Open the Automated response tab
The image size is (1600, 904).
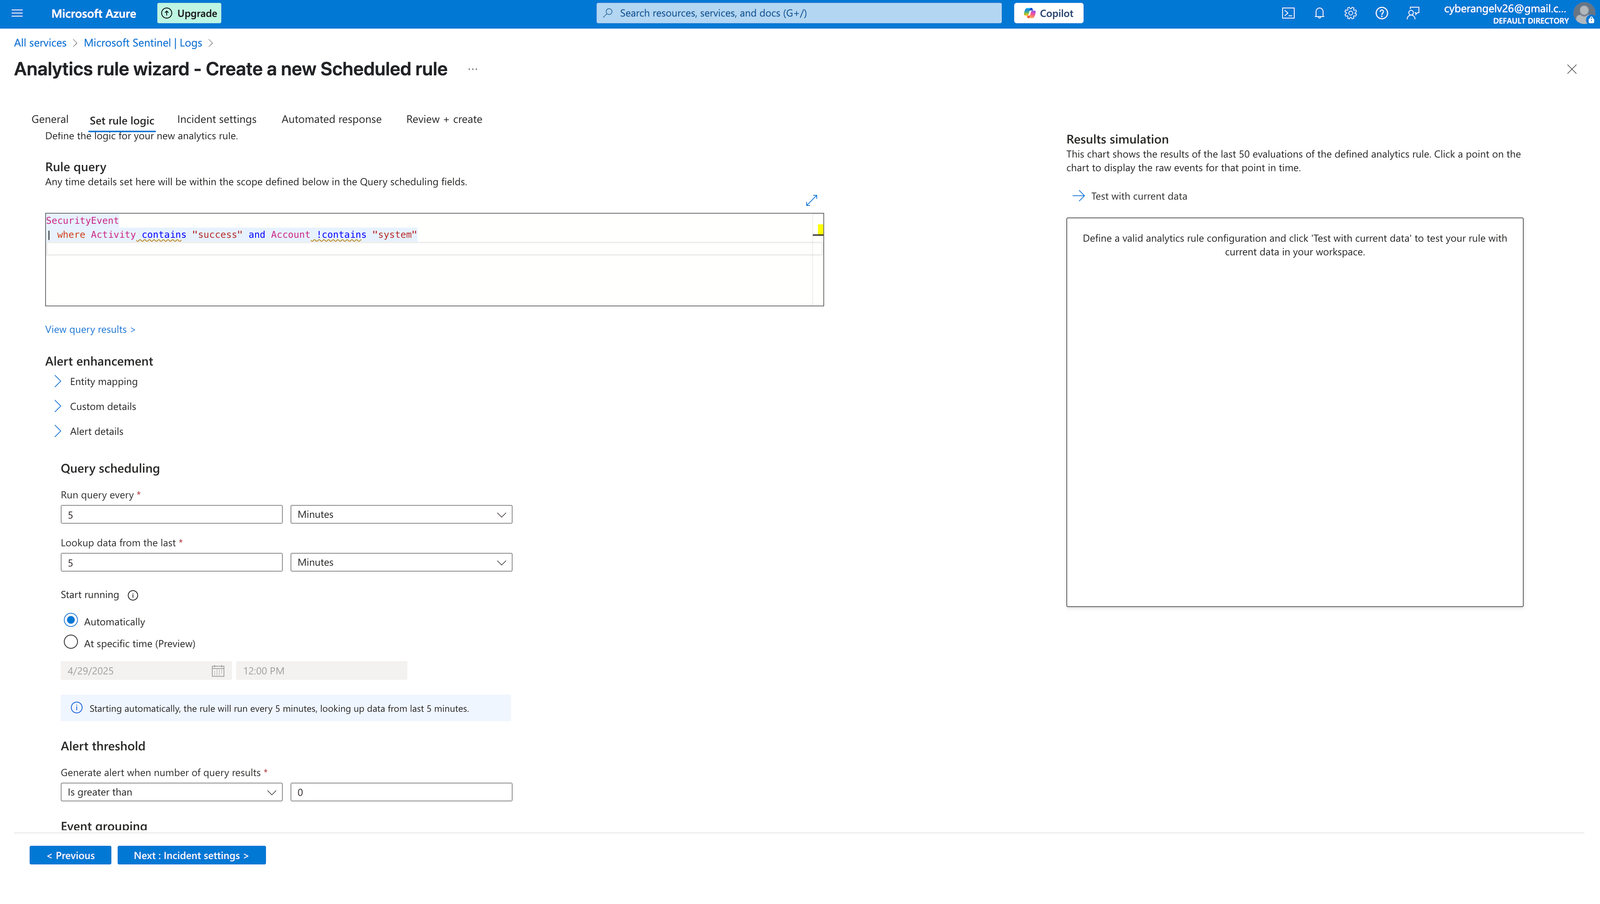tap(331, 119)
